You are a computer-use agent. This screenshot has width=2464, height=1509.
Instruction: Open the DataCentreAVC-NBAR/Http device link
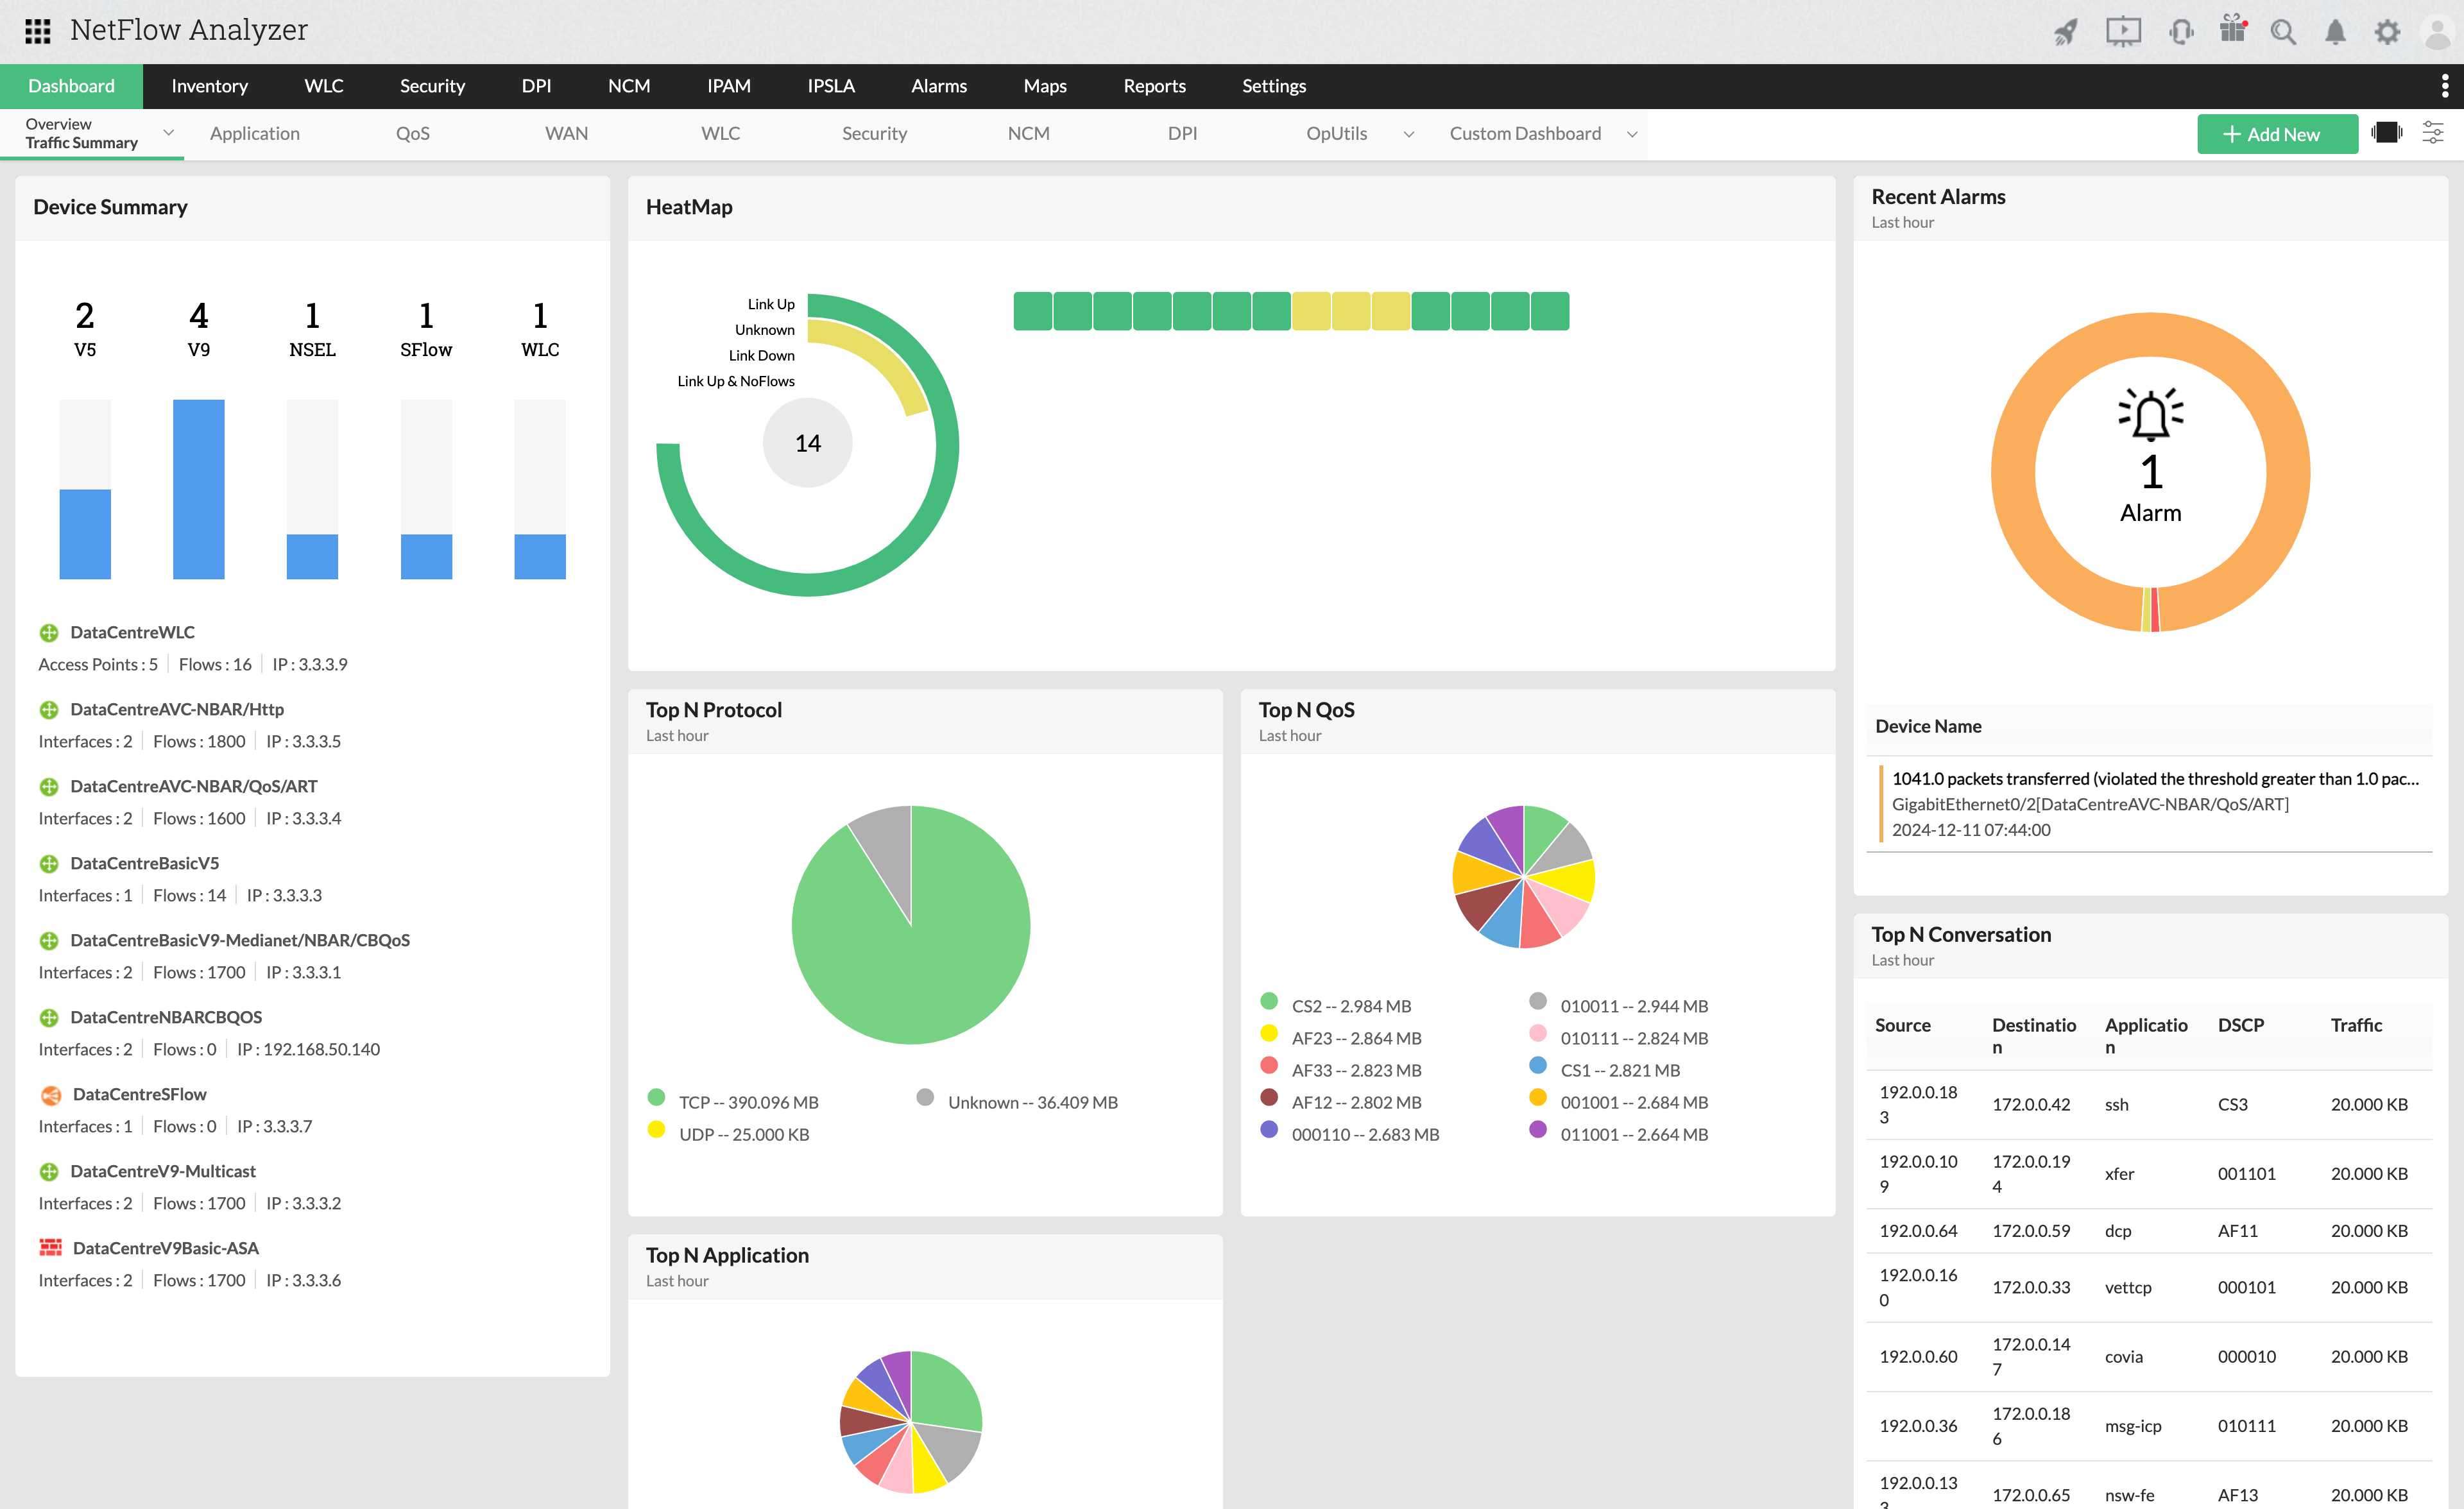[177, 710]
